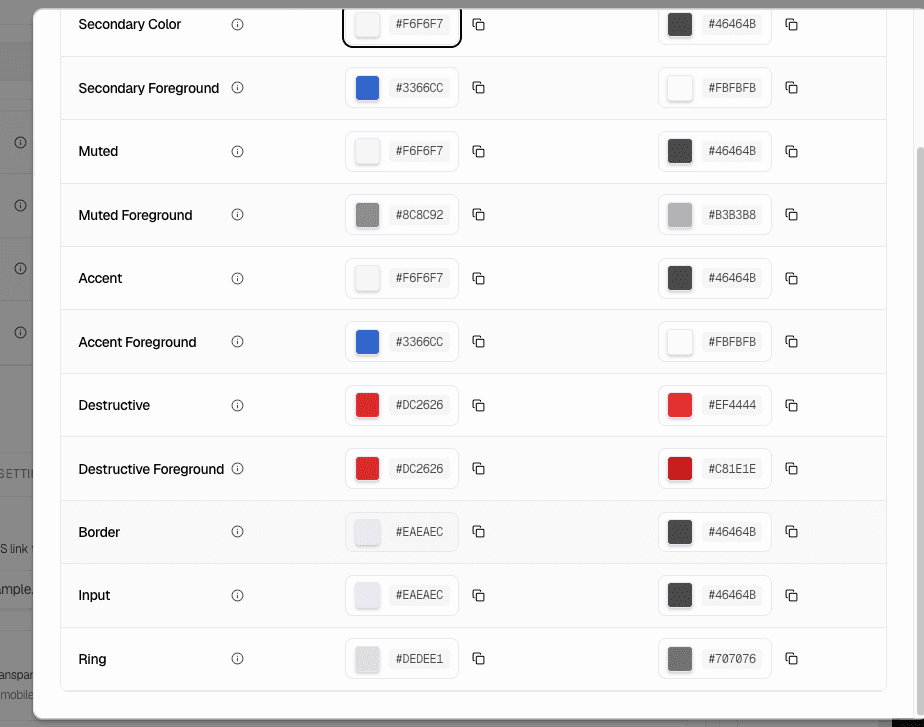
Task: Click the #EAEAEC hex field for Input
Action: pos(402,595)
